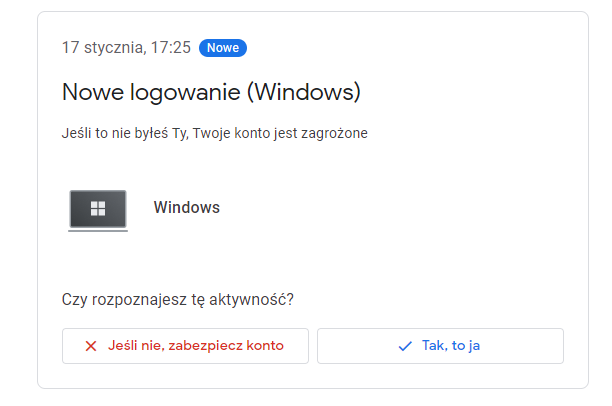Click the "Jeśli to nie byłeś Ty" sentence start
Viewport: 612px width, 406px height.
tap(125, 133)
